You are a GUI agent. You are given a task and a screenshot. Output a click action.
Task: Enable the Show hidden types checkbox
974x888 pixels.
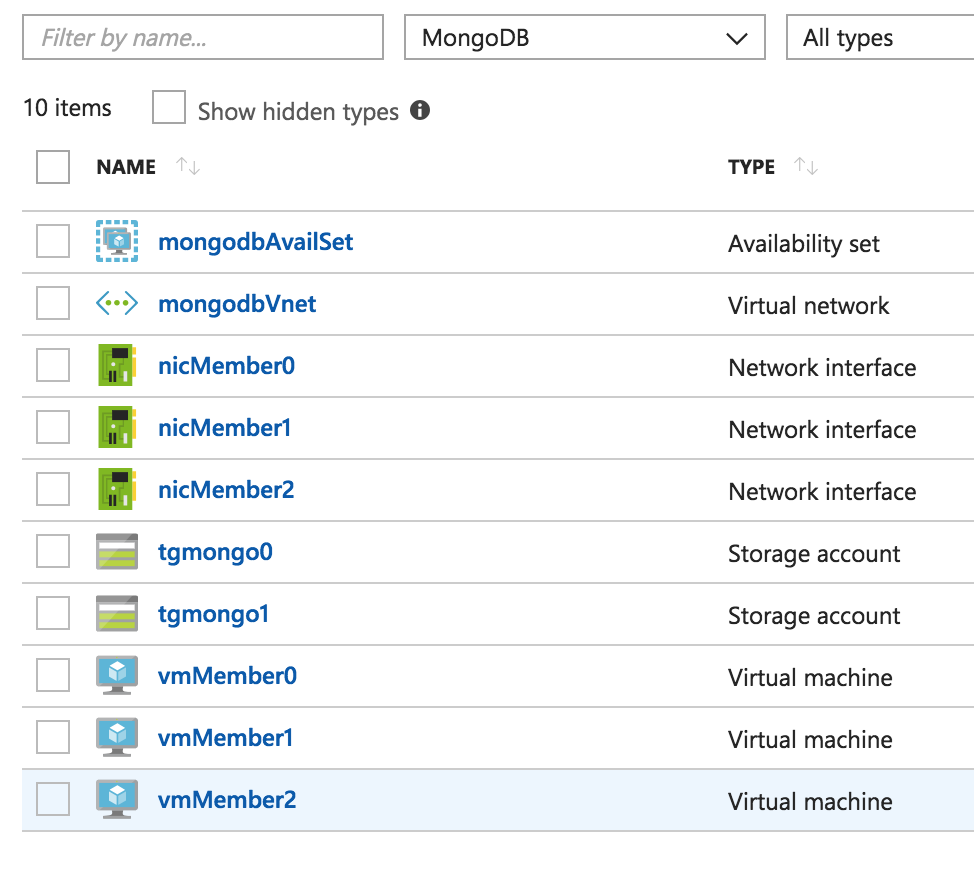169,107
